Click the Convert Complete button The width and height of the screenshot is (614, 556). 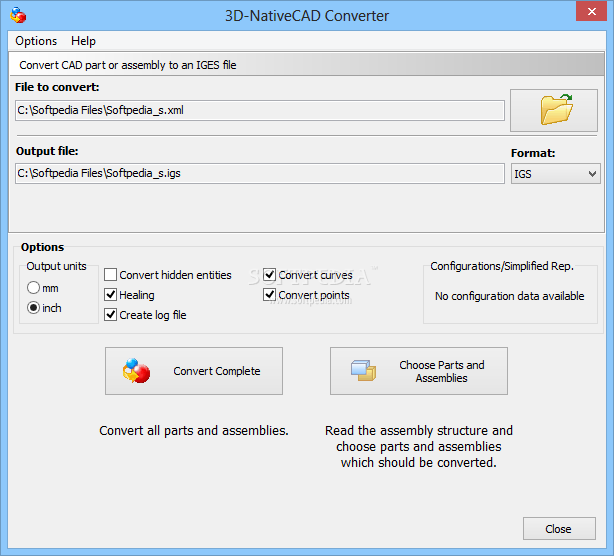194,371
